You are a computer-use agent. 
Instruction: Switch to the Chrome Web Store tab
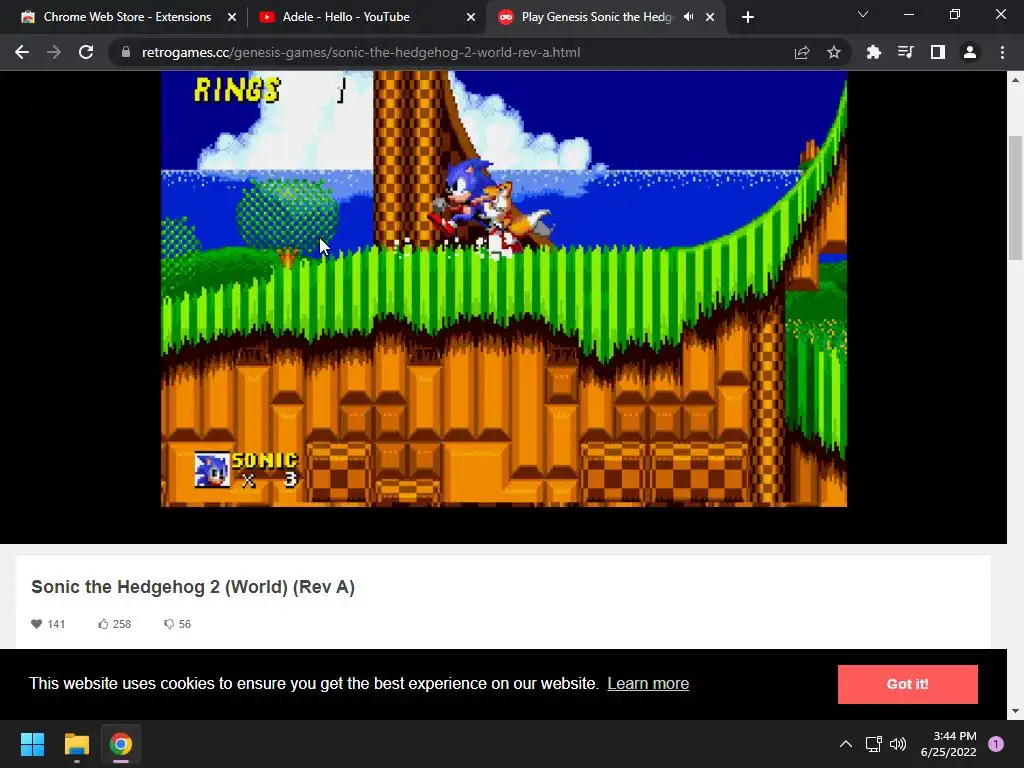(127, 17)
